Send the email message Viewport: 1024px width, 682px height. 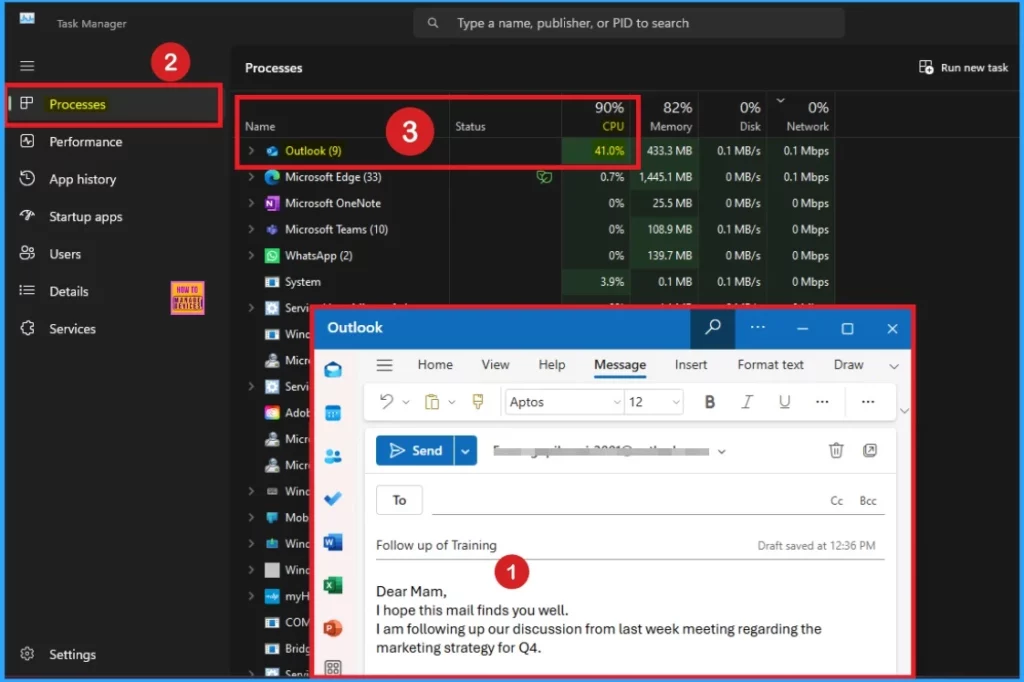click(x=415, y=451)
